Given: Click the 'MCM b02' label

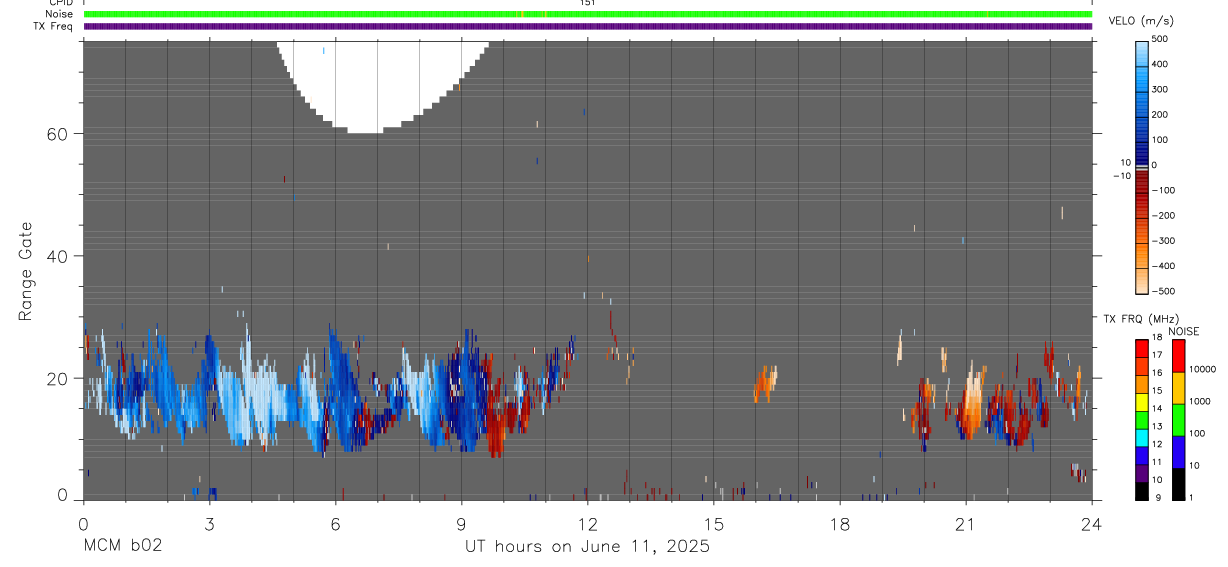Looking at the screenshot, I should coord(122,546).
